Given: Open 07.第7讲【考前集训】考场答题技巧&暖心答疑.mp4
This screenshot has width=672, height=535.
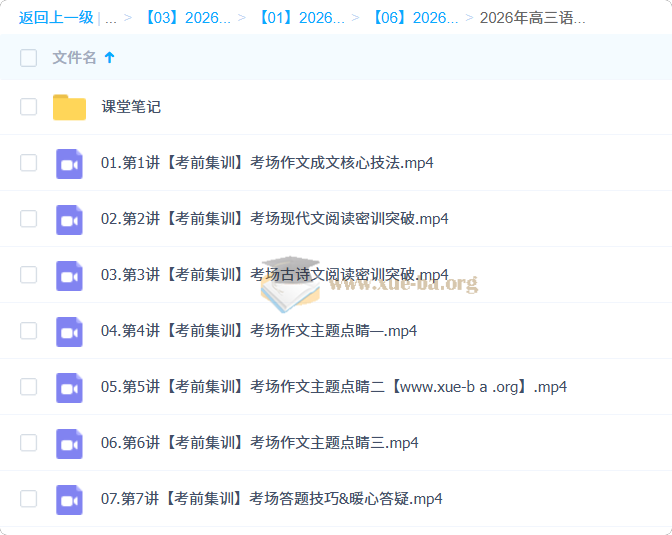Looking at the screenshot, I should click(272, 499).
